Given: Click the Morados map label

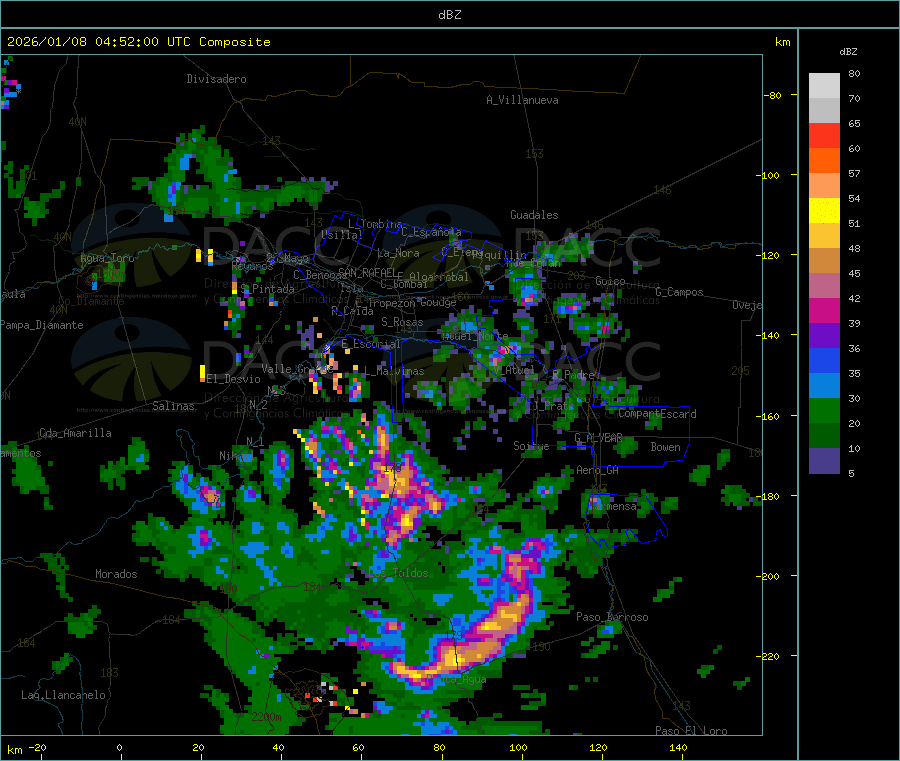Looking at the screenshot, I should tap(116, 574).
